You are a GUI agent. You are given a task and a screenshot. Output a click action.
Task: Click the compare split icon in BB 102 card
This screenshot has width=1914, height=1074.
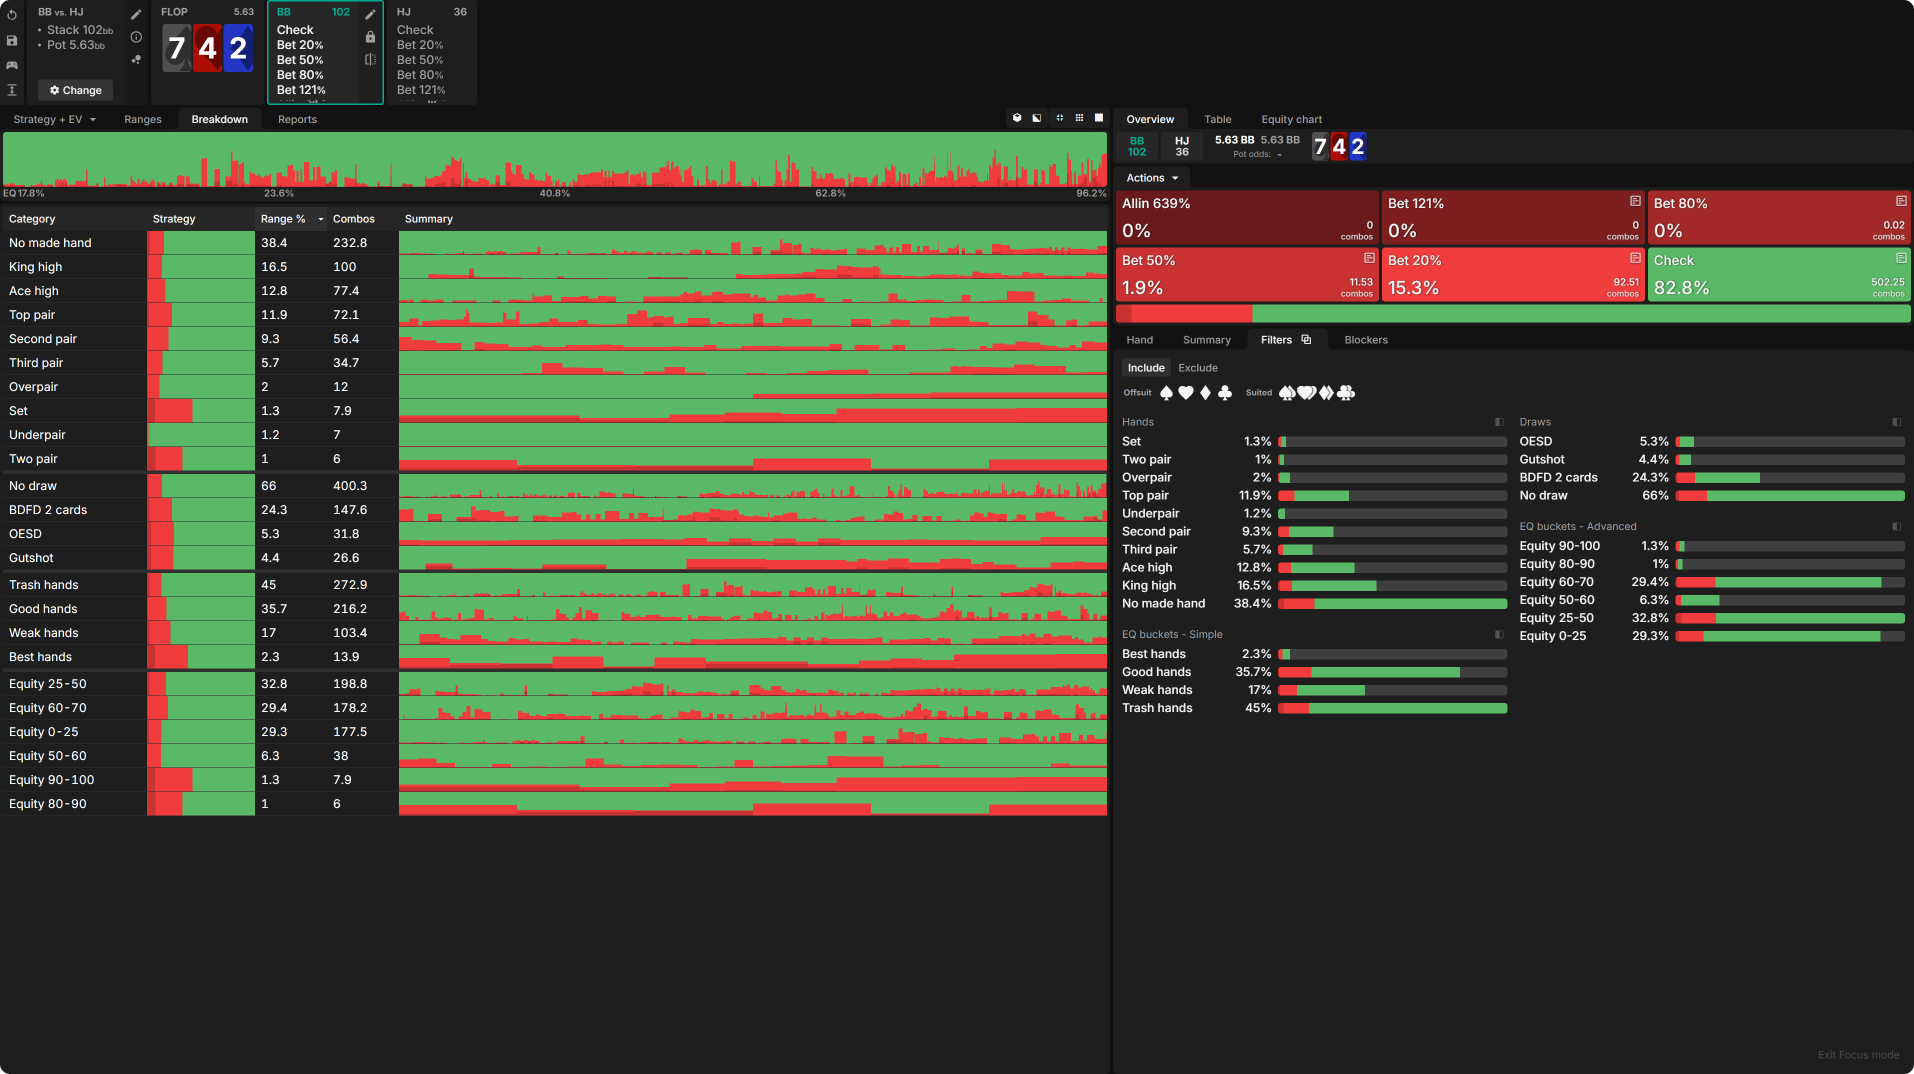pos(370,59)
